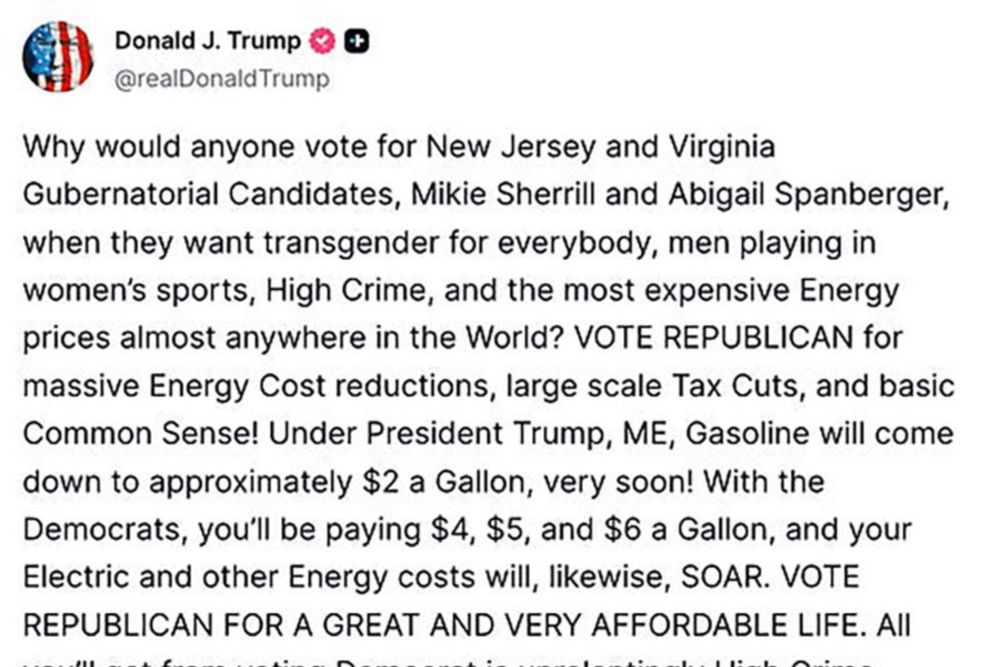This screenshot has width=1000, height=667.
Task: Click the black plus badge icon
Action: (x=357, y=41)
